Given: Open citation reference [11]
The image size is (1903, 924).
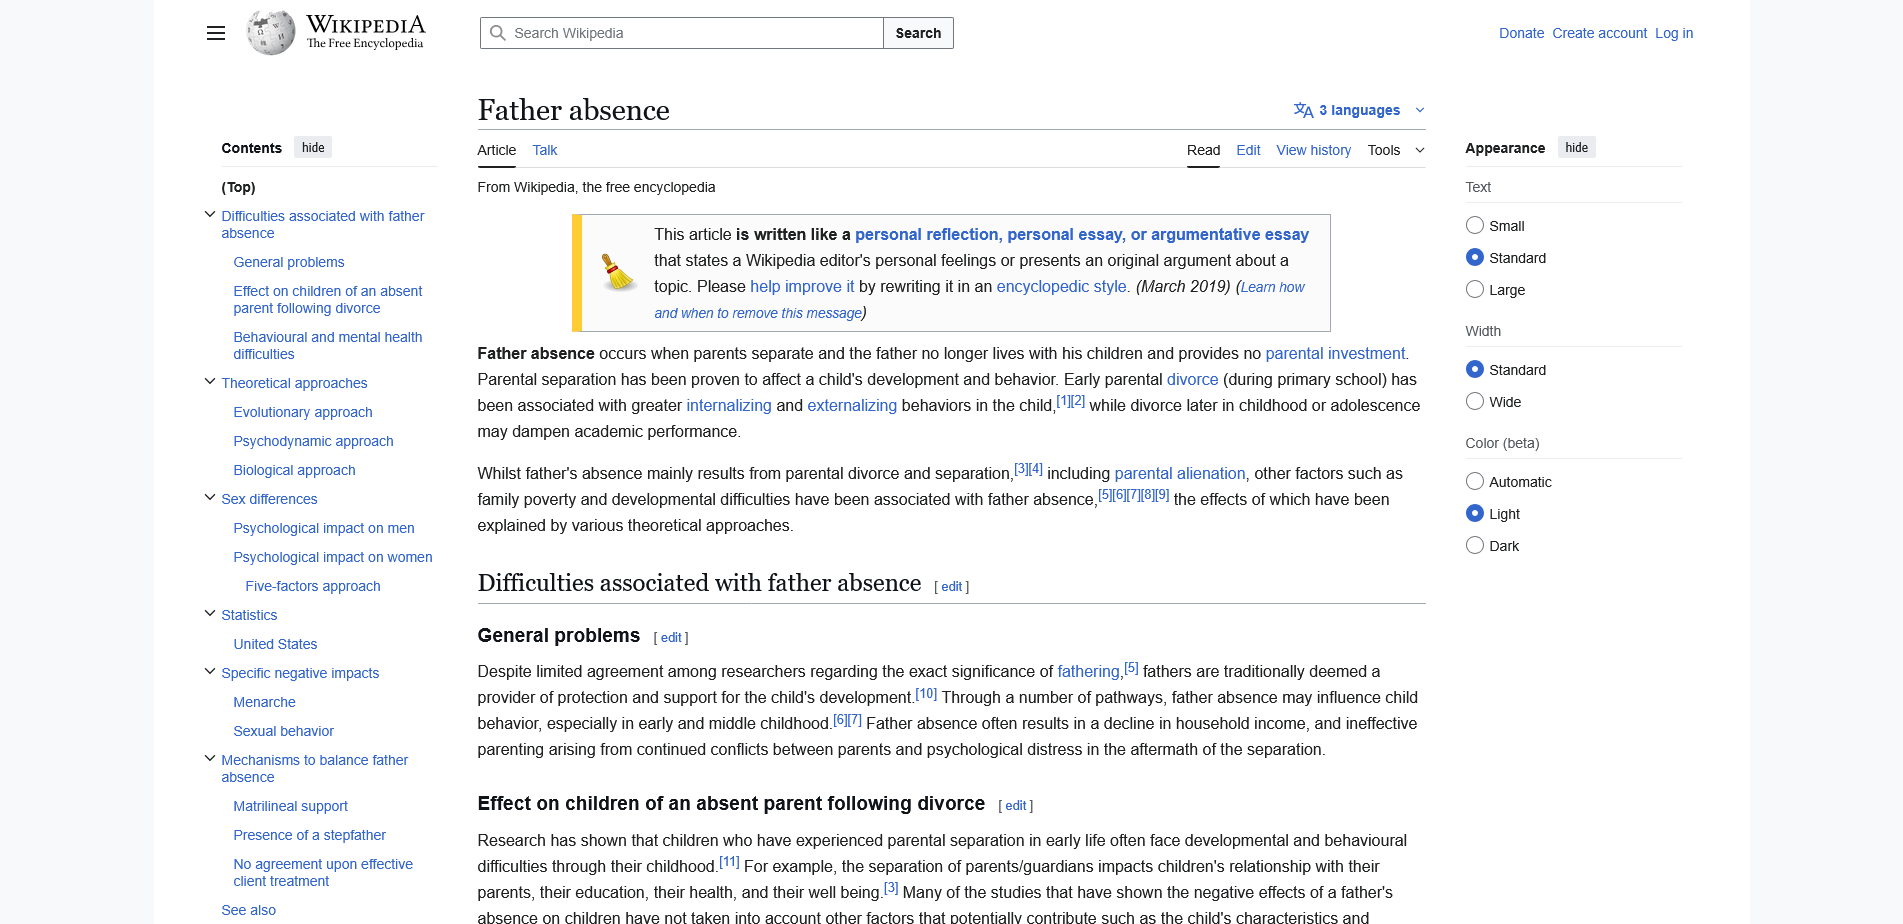Looking at the screenshot, I should (729, 862).
